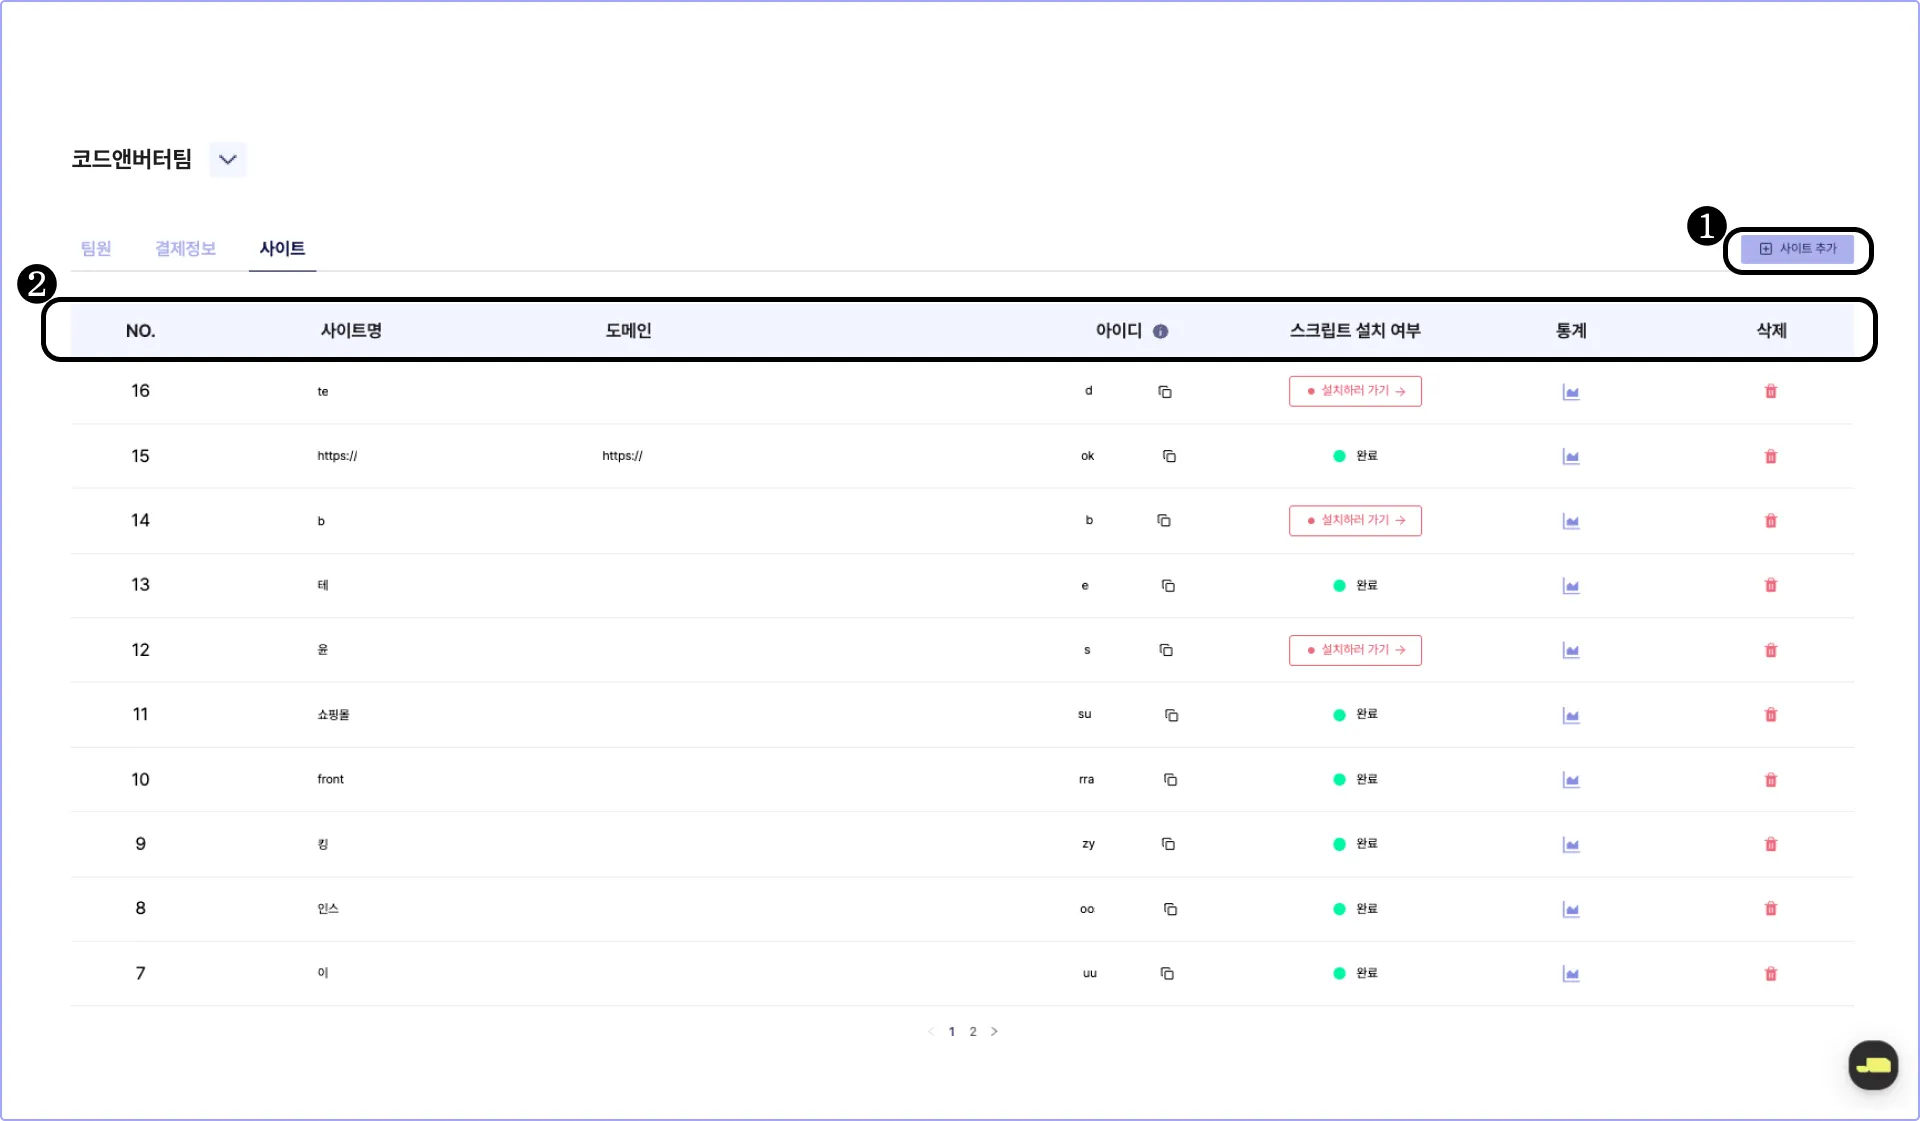Switch to the 결제정보 tab
This screenshot has width=1920, height=1121.
[185, 248]
